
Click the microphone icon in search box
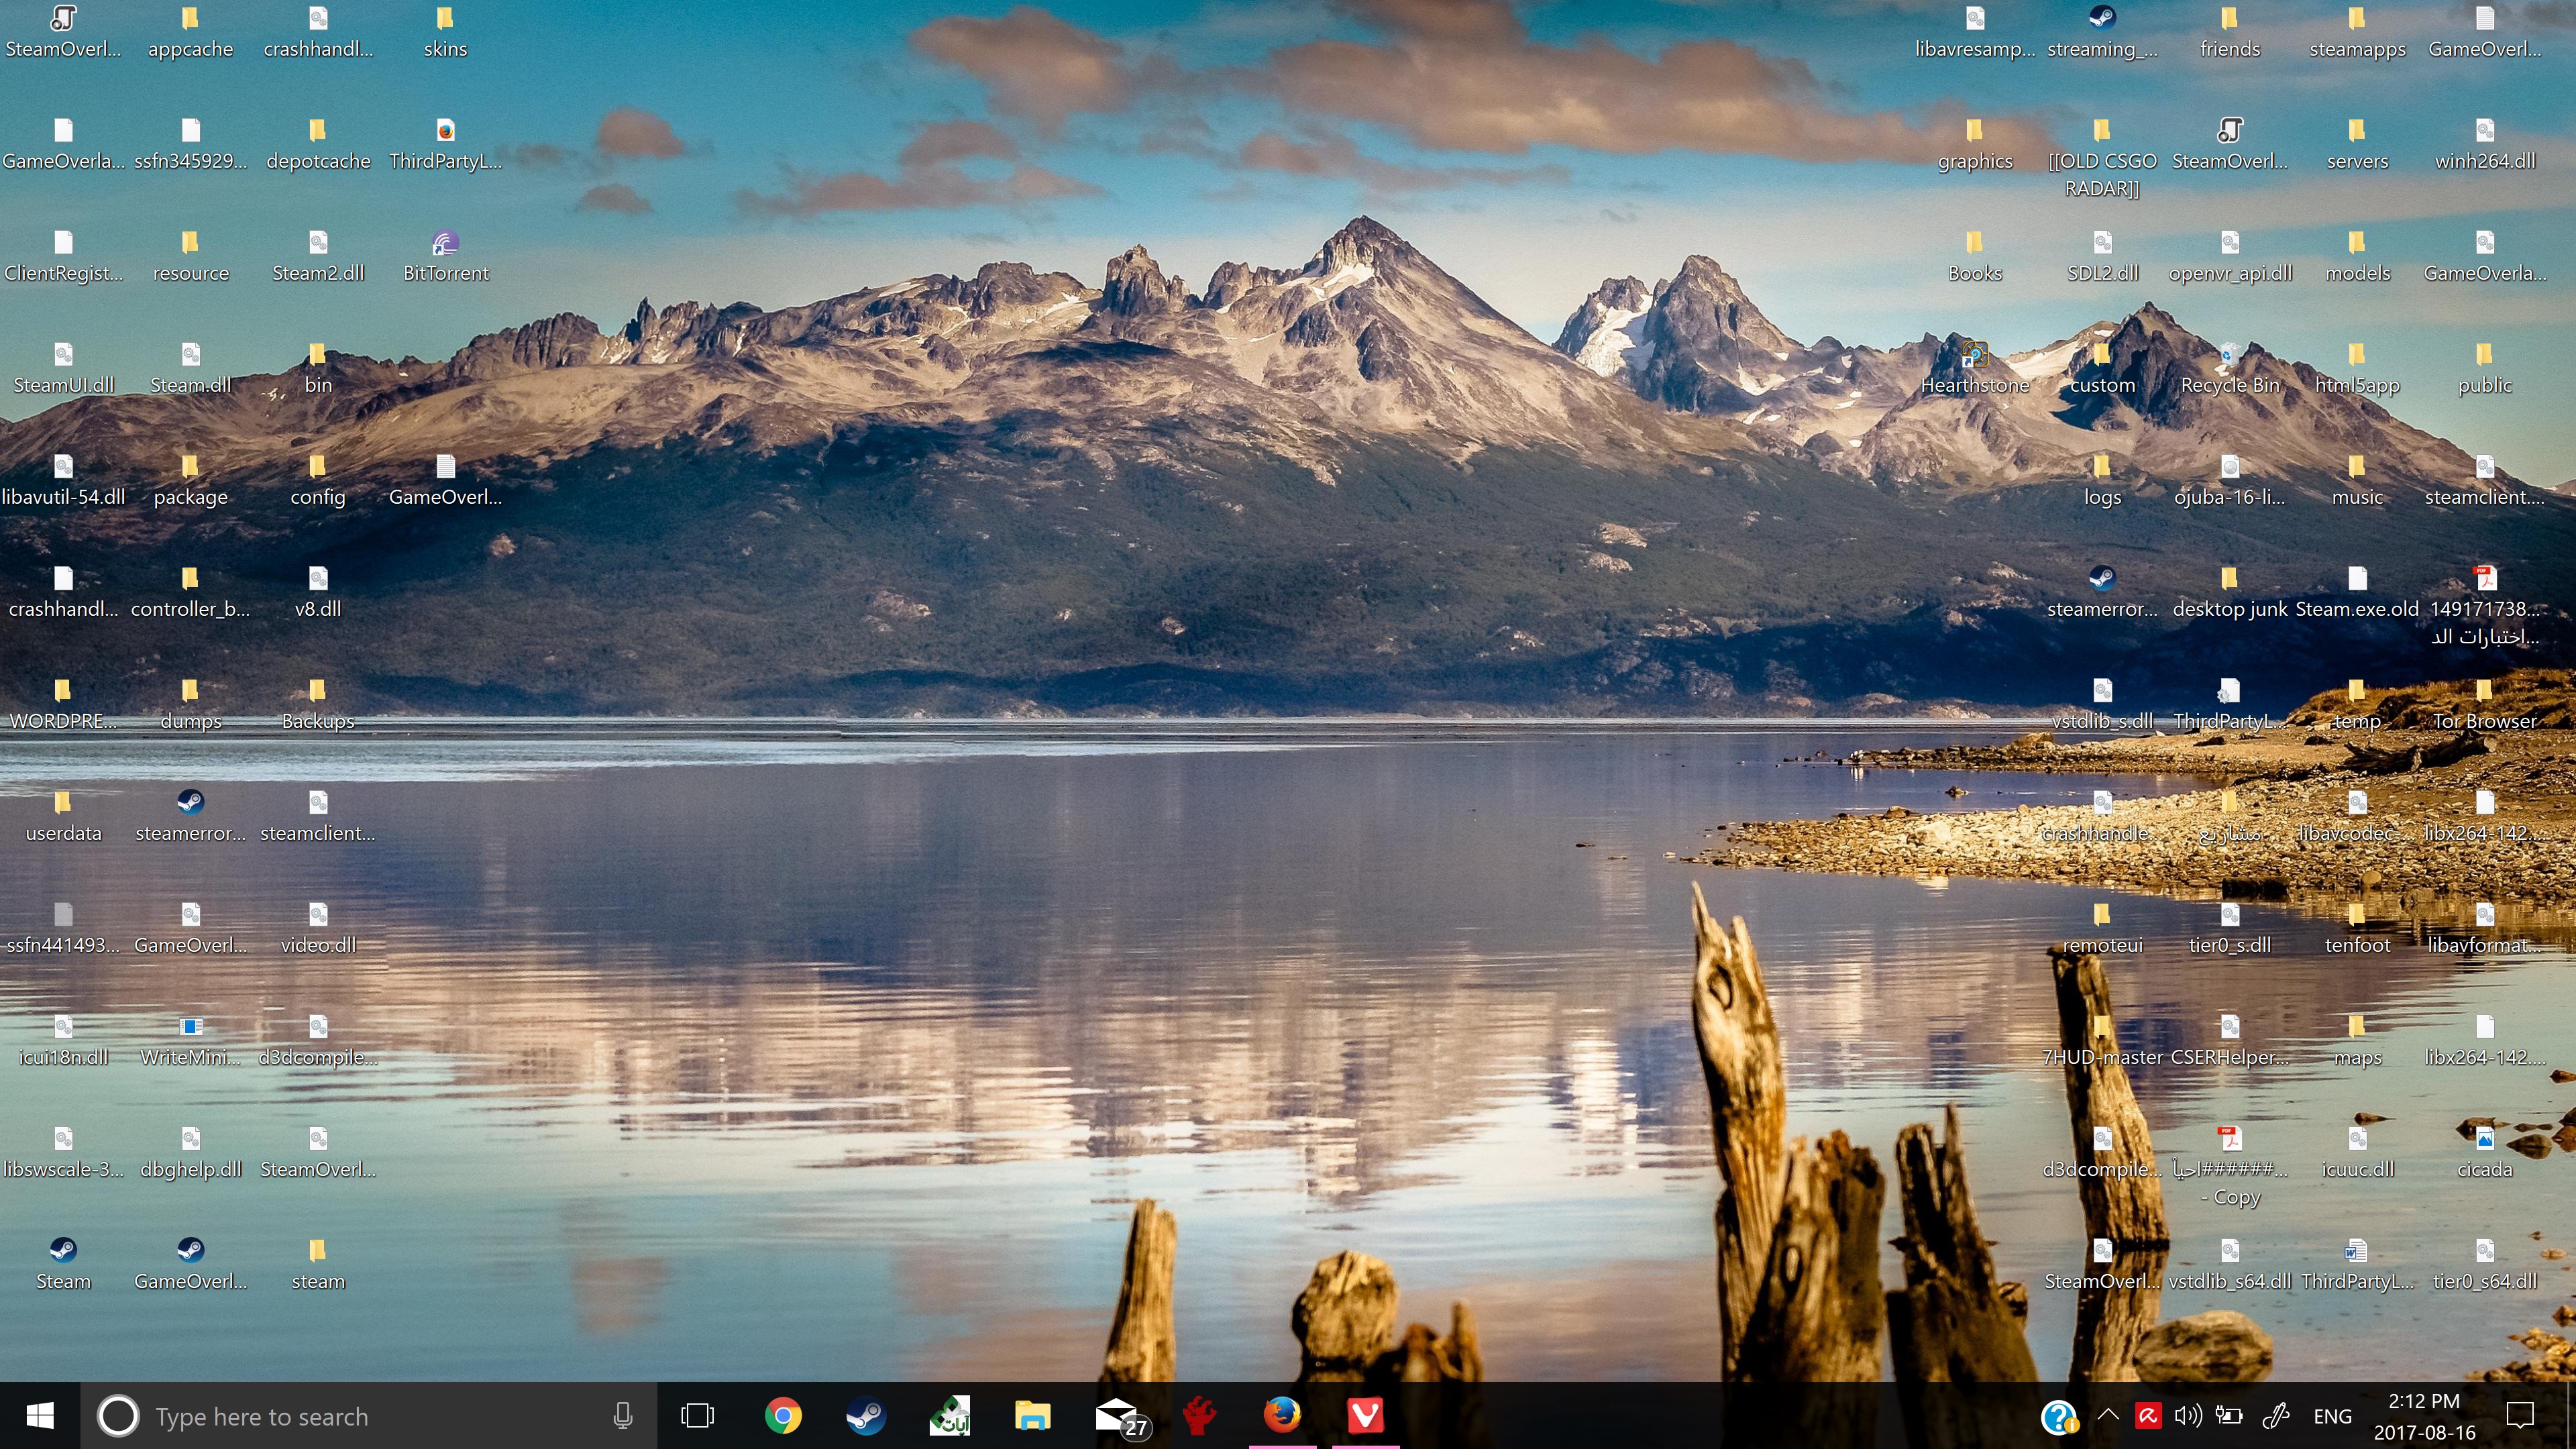(x=622, y=1416)
